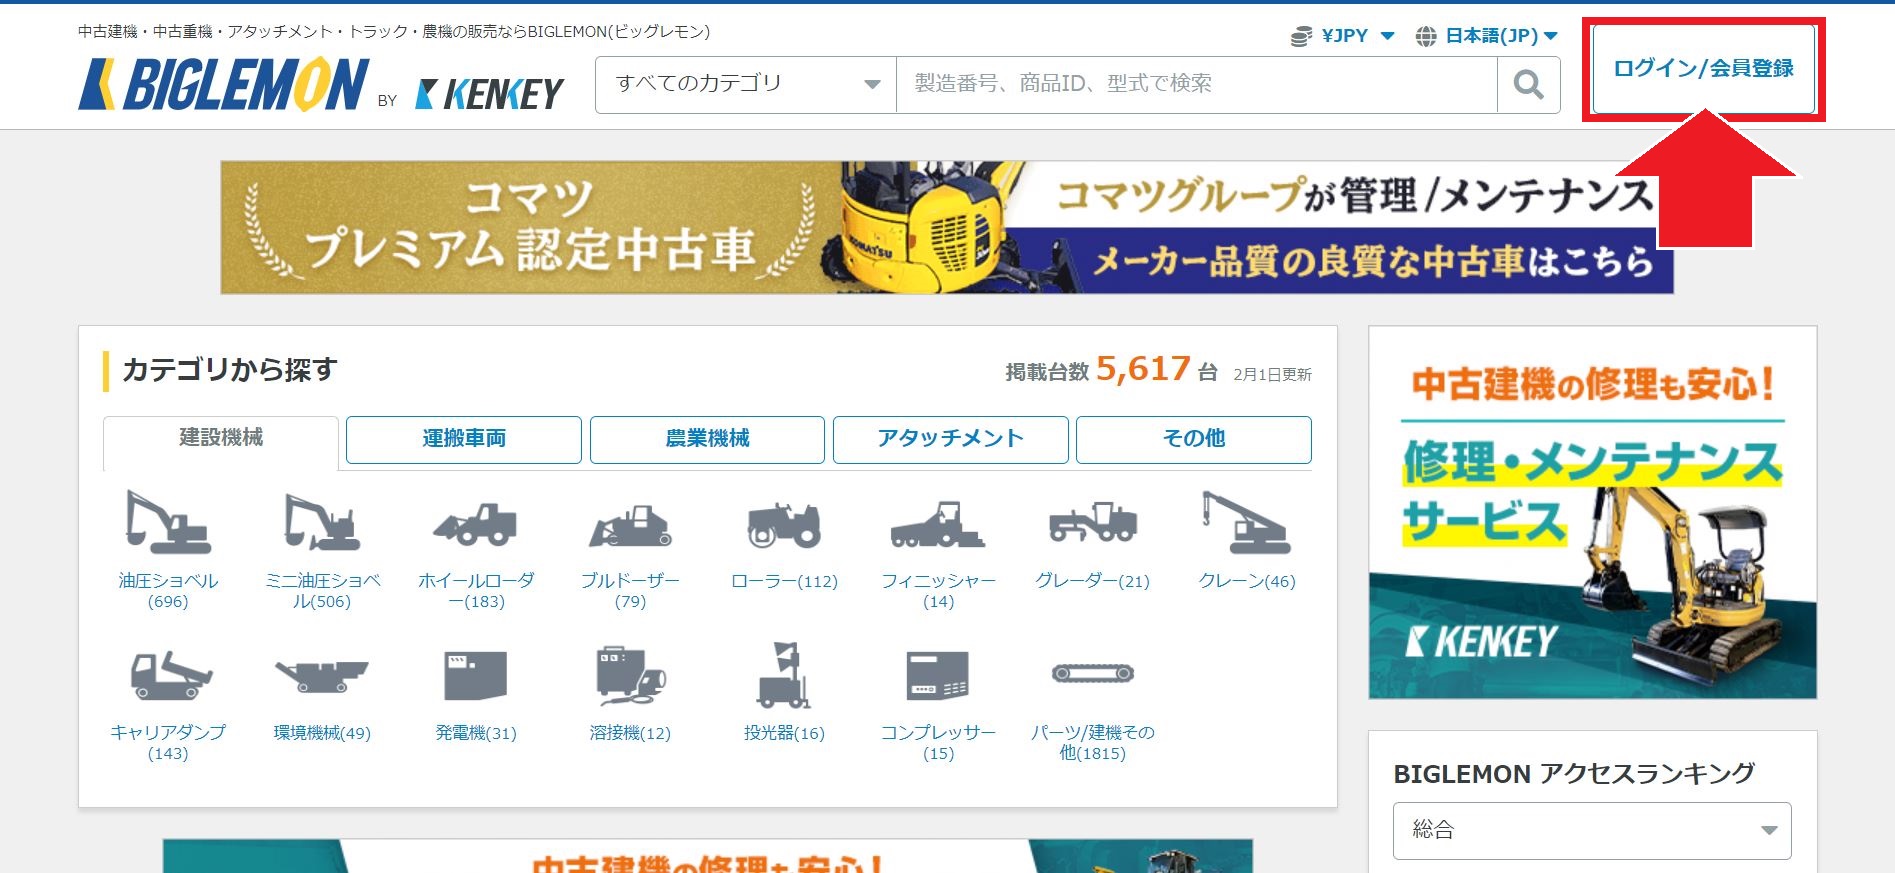Open the carrier dump (キャリアダンプ) icon
The image size is (1895, 873).
[171, 676]
